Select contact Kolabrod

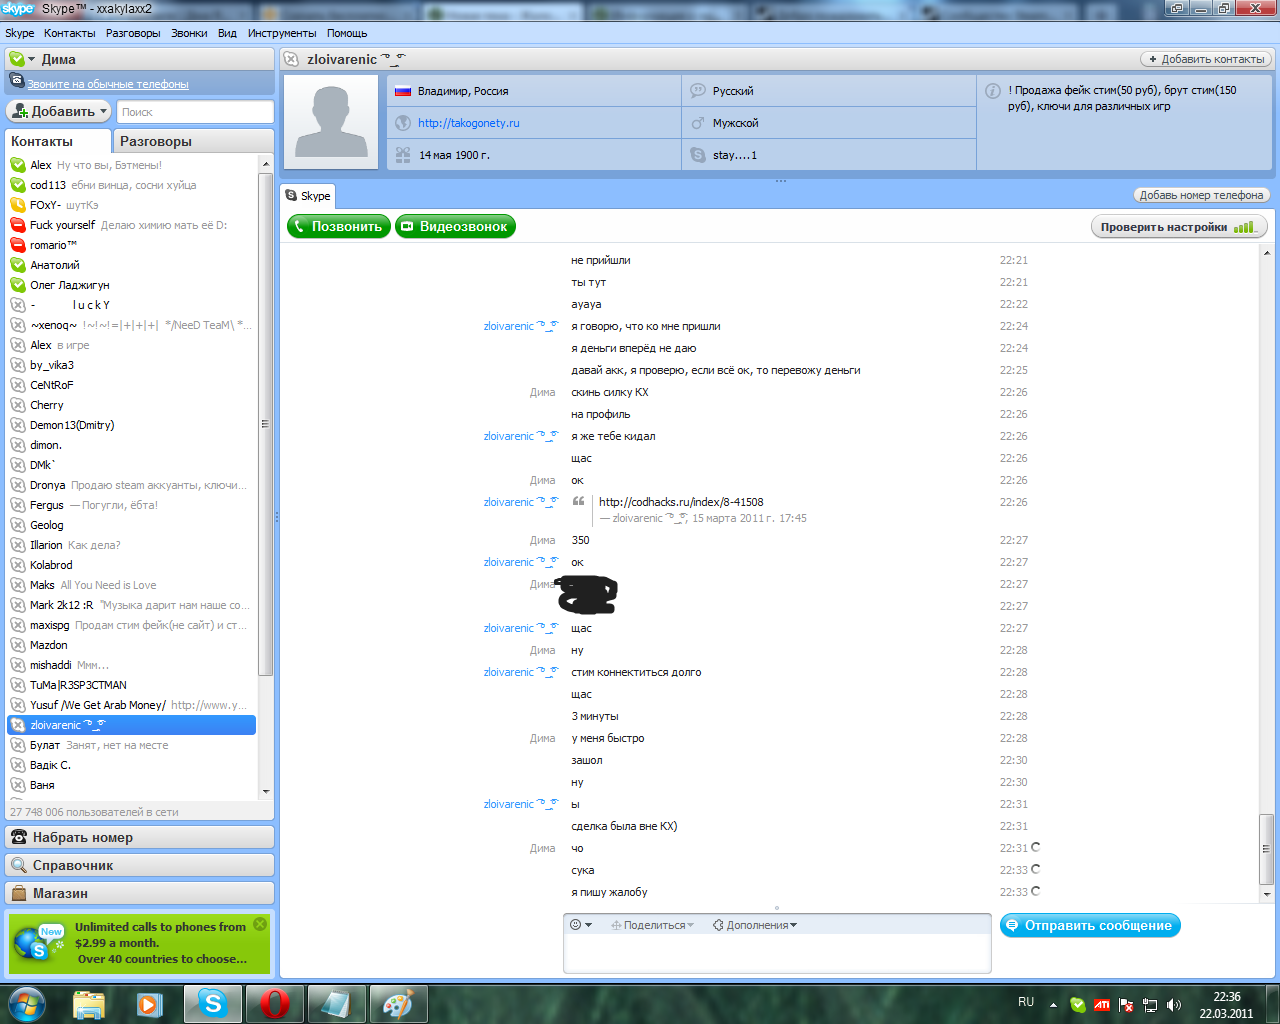coord(132,565)
